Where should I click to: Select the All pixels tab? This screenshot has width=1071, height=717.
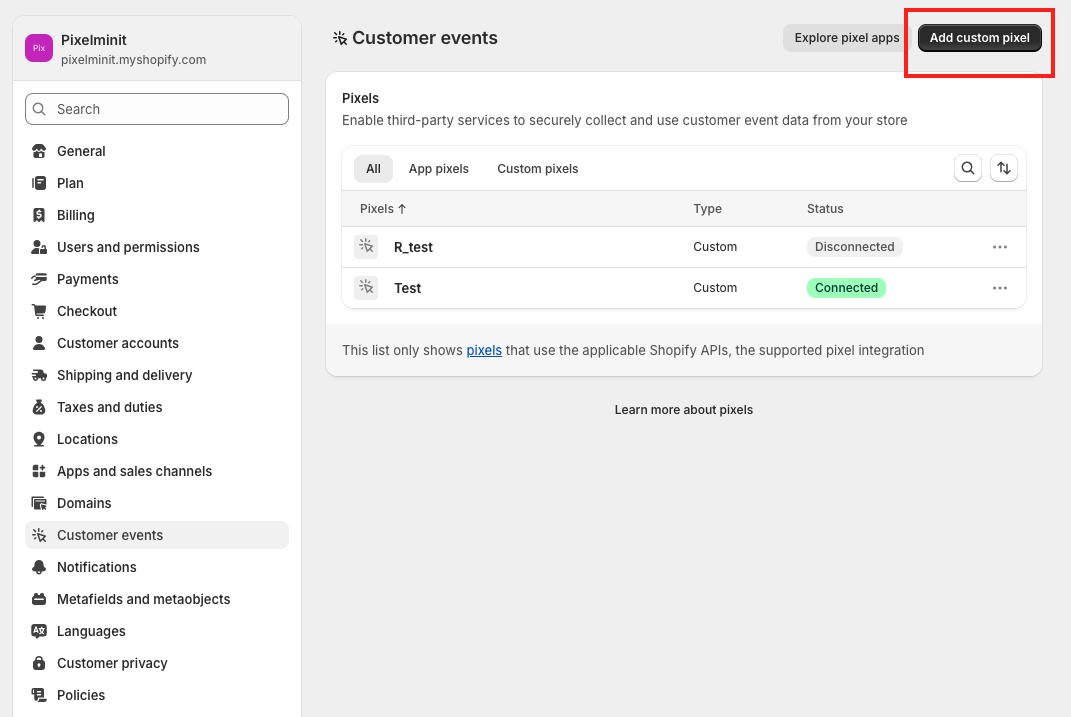tap(373, 169)
